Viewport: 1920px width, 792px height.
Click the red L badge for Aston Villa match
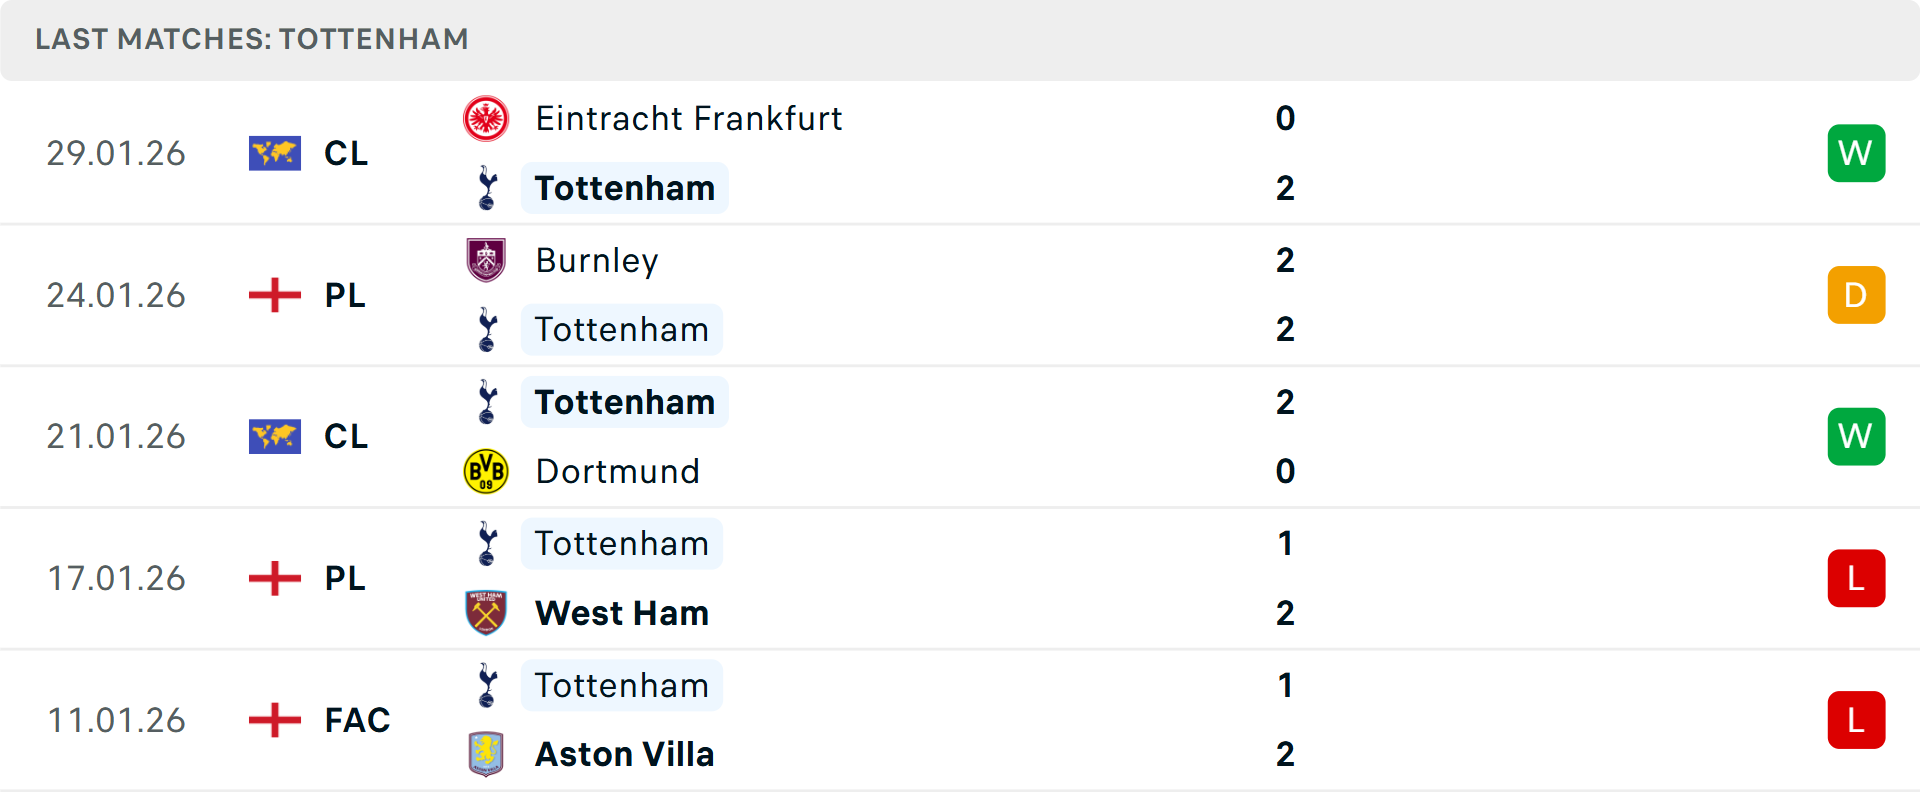[1856, 720]
